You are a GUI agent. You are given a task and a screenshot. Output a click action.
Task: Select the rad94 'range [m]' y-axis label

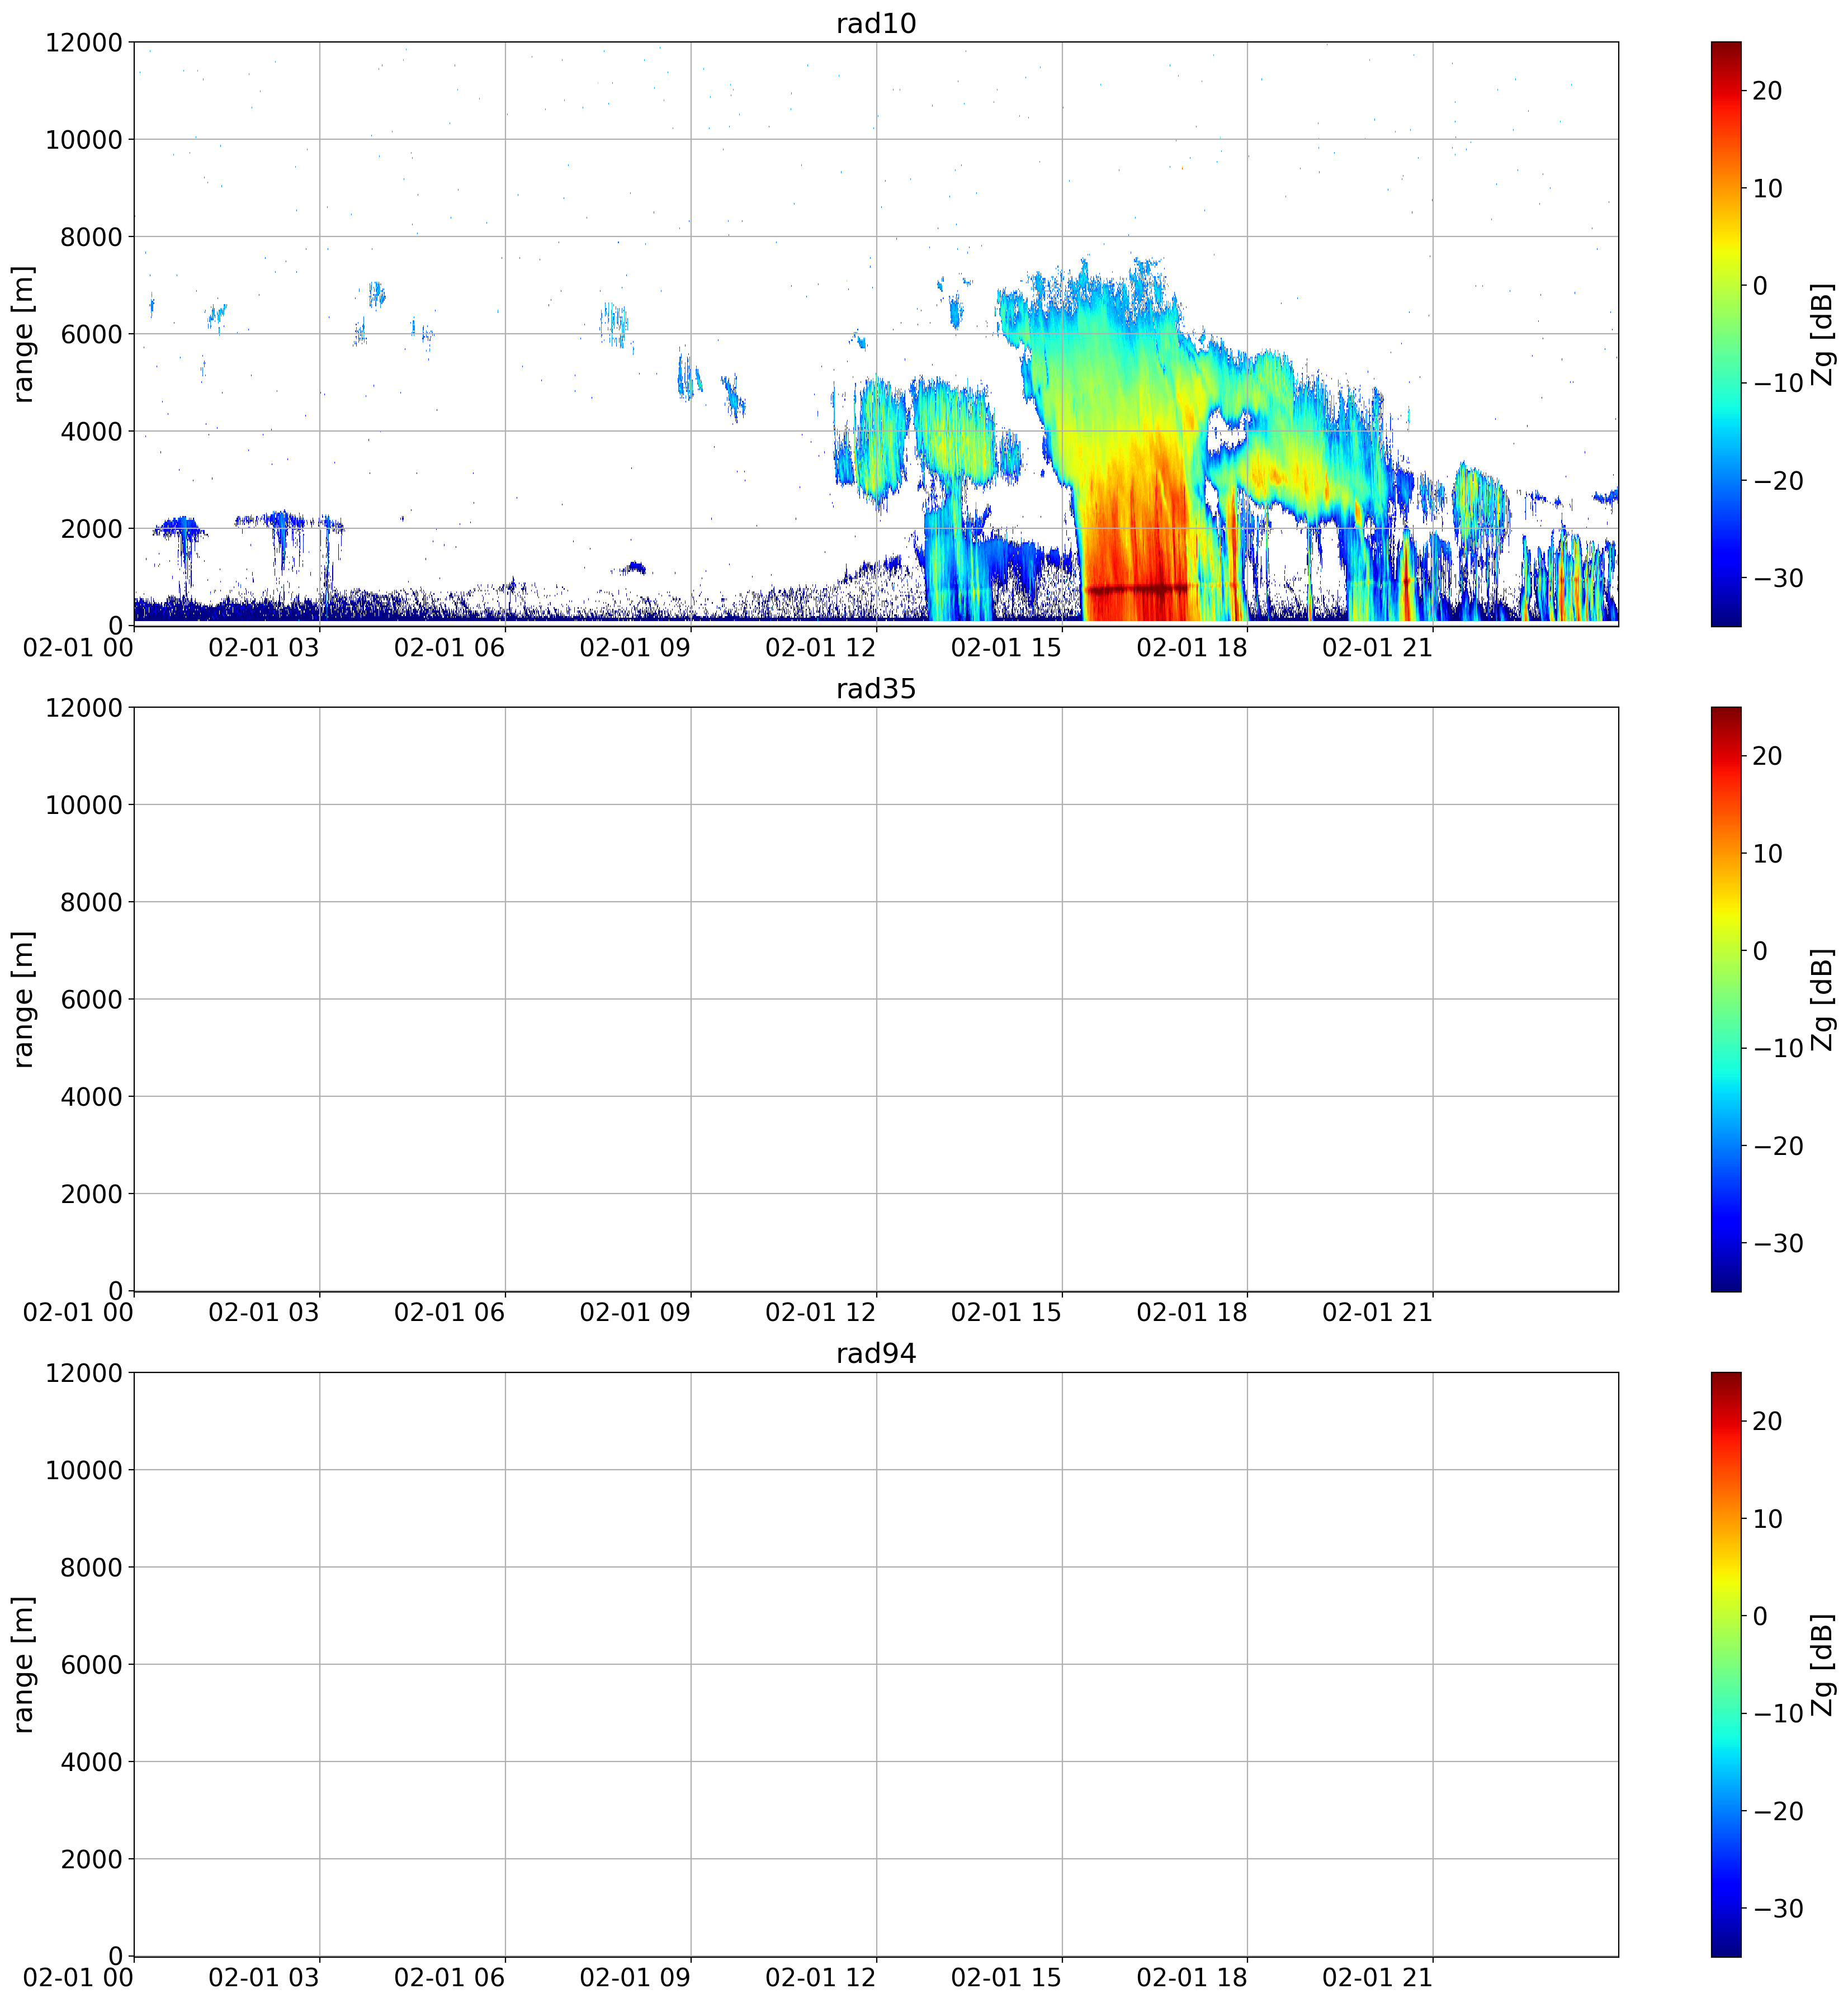pos(24,1664)
